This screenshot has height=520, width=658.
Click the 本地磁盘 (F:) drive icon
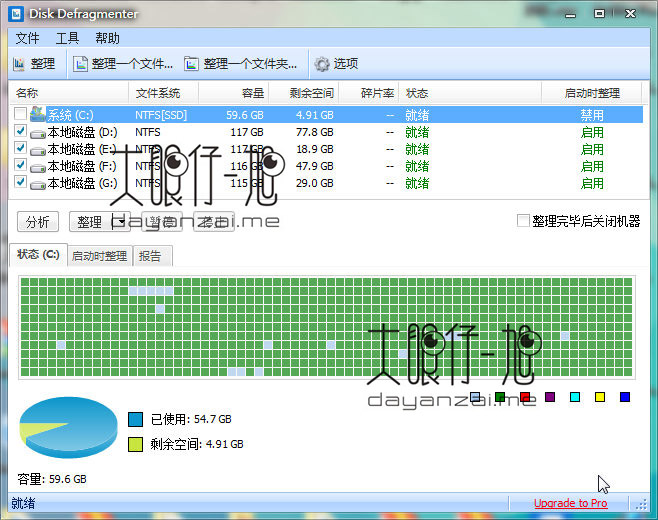pos(38,167)
